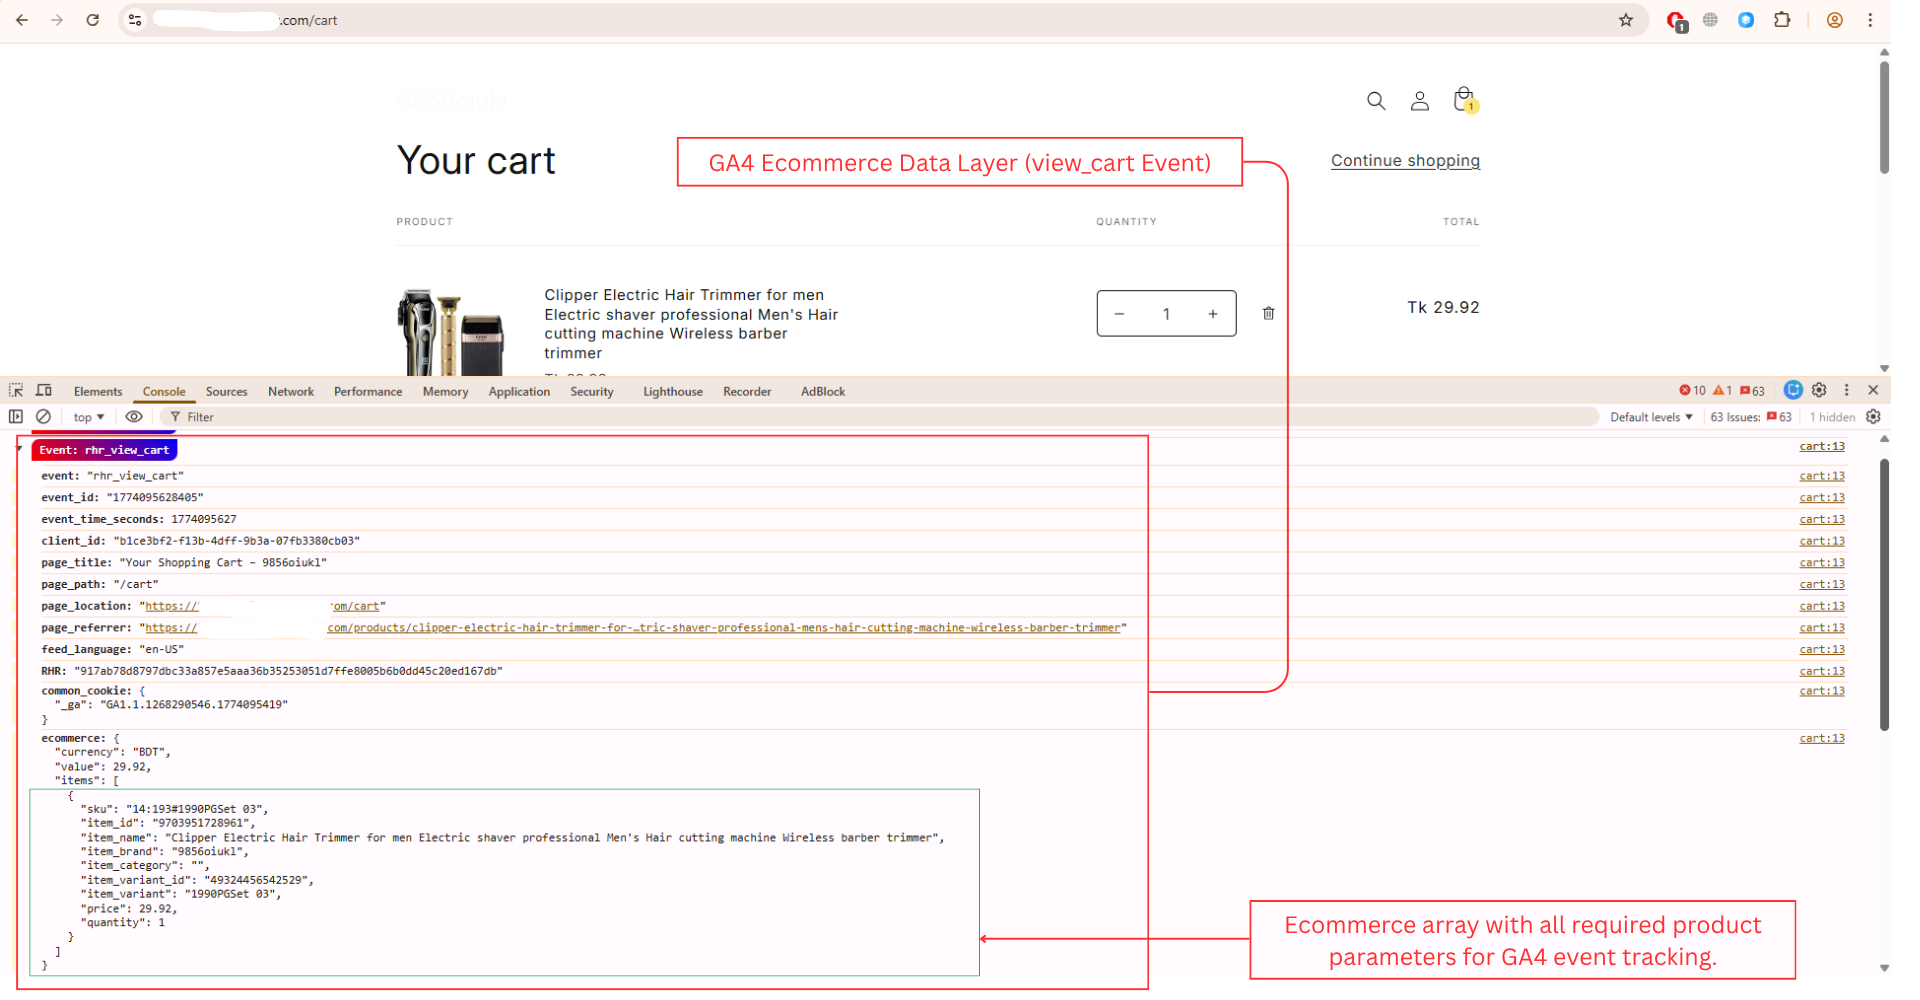Switch to the Lighthouse tab
The height and width of the screenshot is (1000, 1920).
point(673,392)
